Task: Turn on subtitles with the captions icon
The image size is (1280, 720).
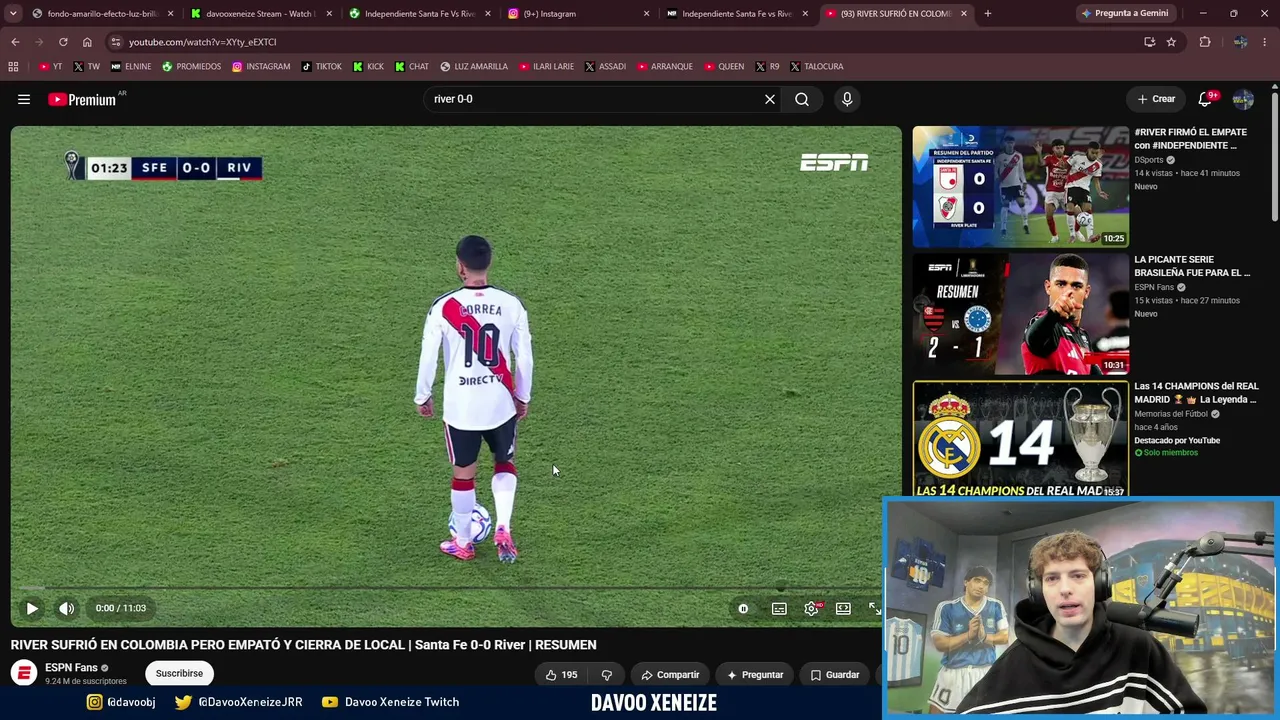Action: click(779, 608)
